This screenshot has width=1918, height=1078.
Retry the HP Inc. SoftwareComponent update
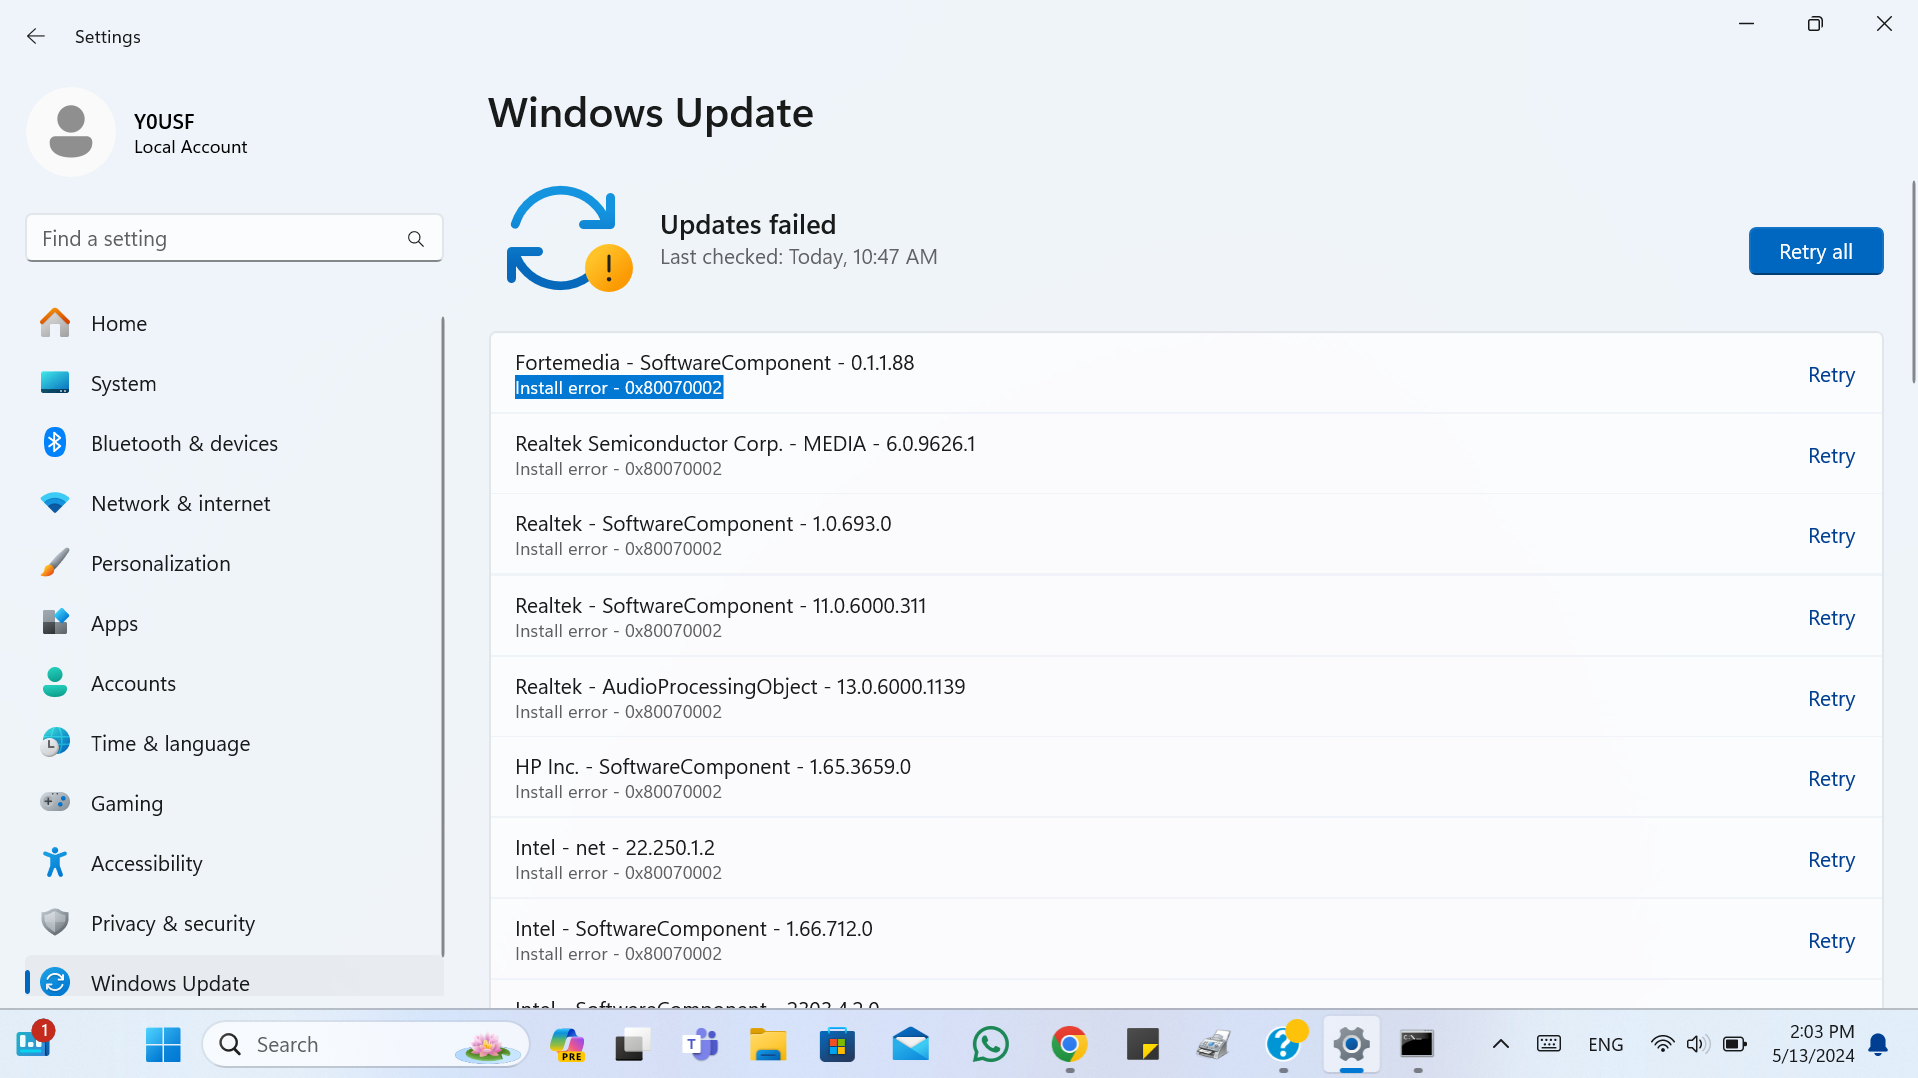[x=1830, y=779]
